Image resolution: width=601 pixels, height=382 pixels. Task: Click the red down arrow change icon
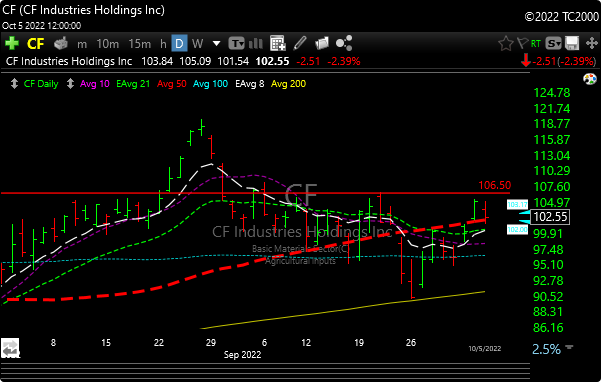(525, 61)
